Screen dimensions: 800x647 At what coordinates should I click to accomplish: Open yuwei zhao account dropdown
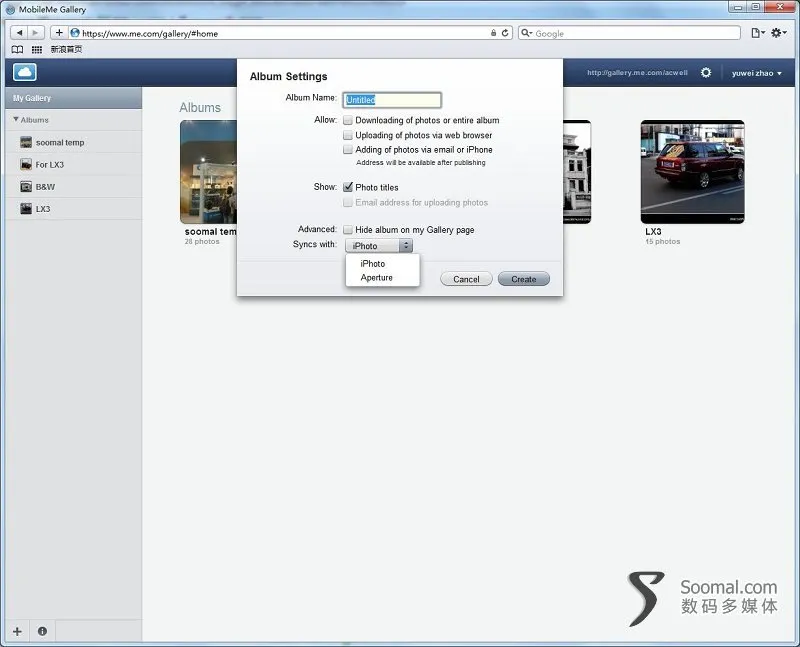click(756, 73)
